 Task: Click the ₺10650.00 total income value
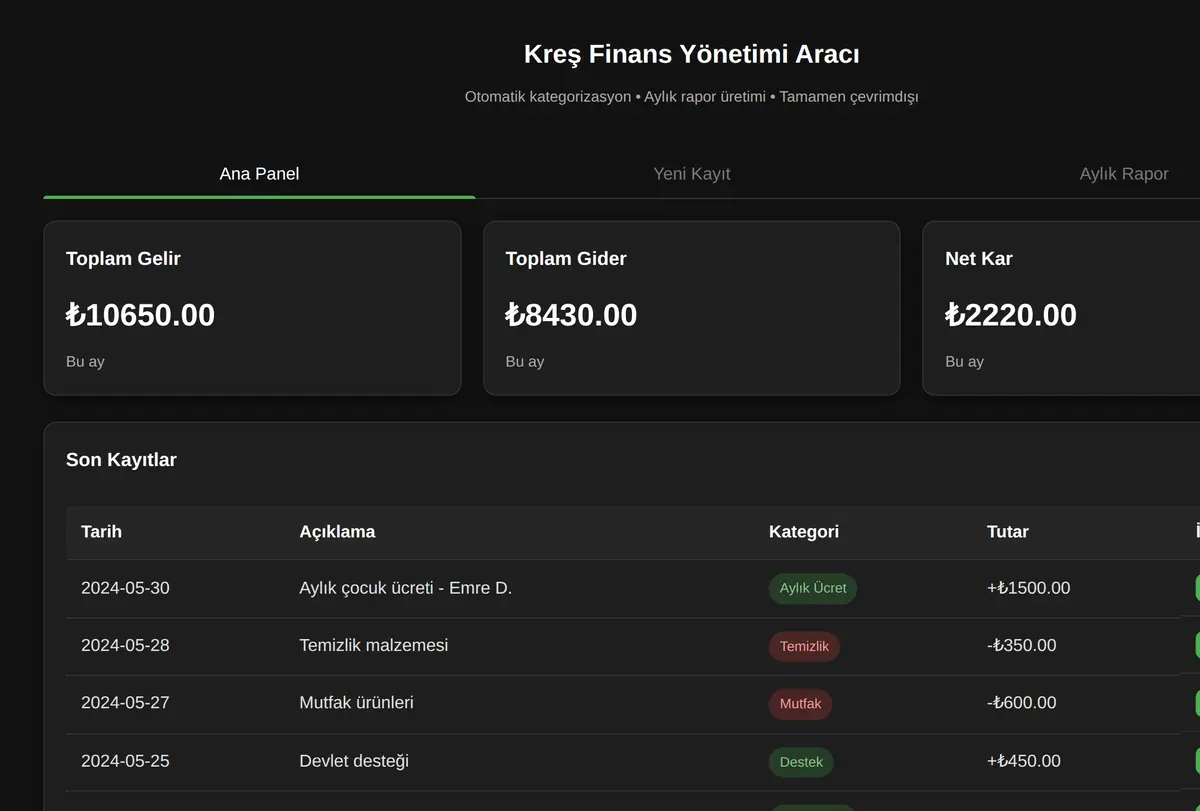(140, 315)
